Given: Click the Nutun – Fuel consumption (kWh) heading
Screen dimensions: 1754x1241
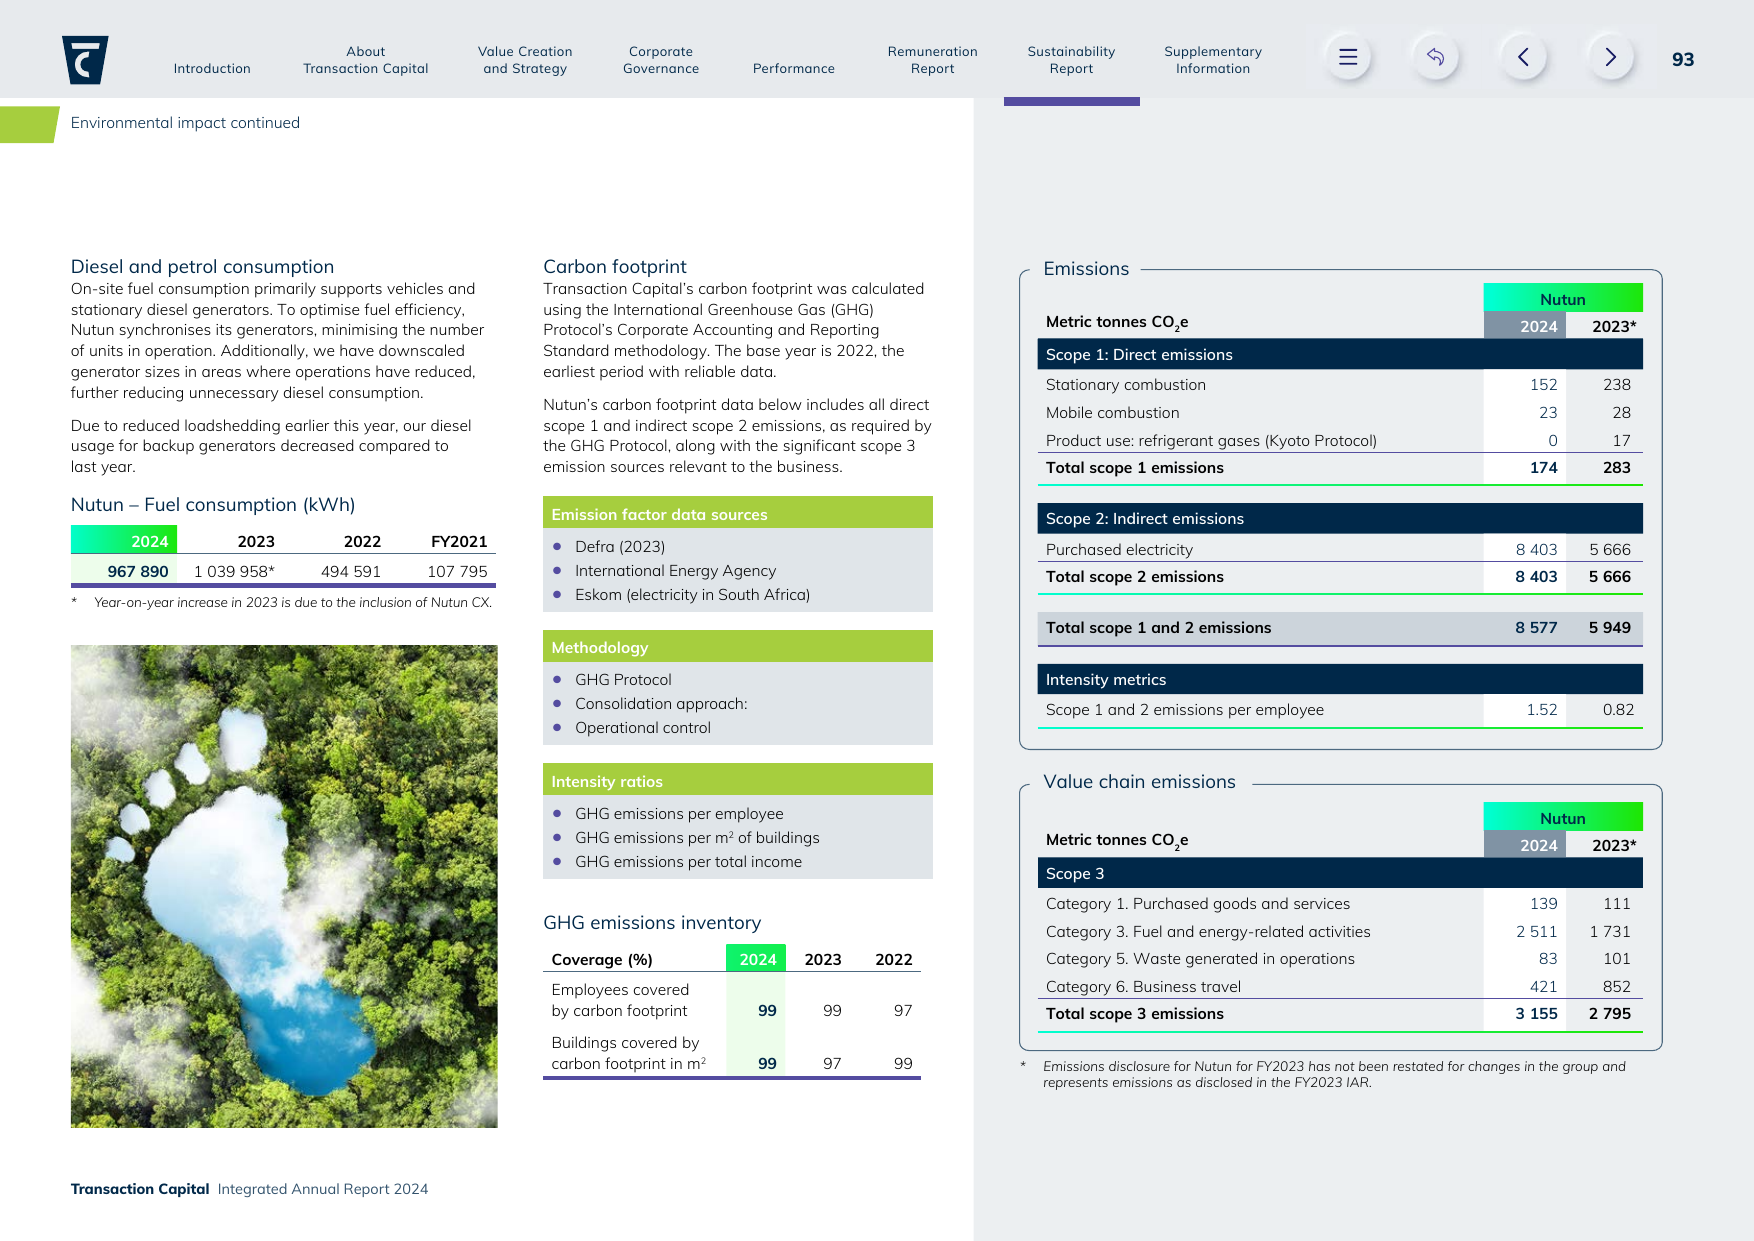Looking at the screenshot, I should click(x=213, y=505).
